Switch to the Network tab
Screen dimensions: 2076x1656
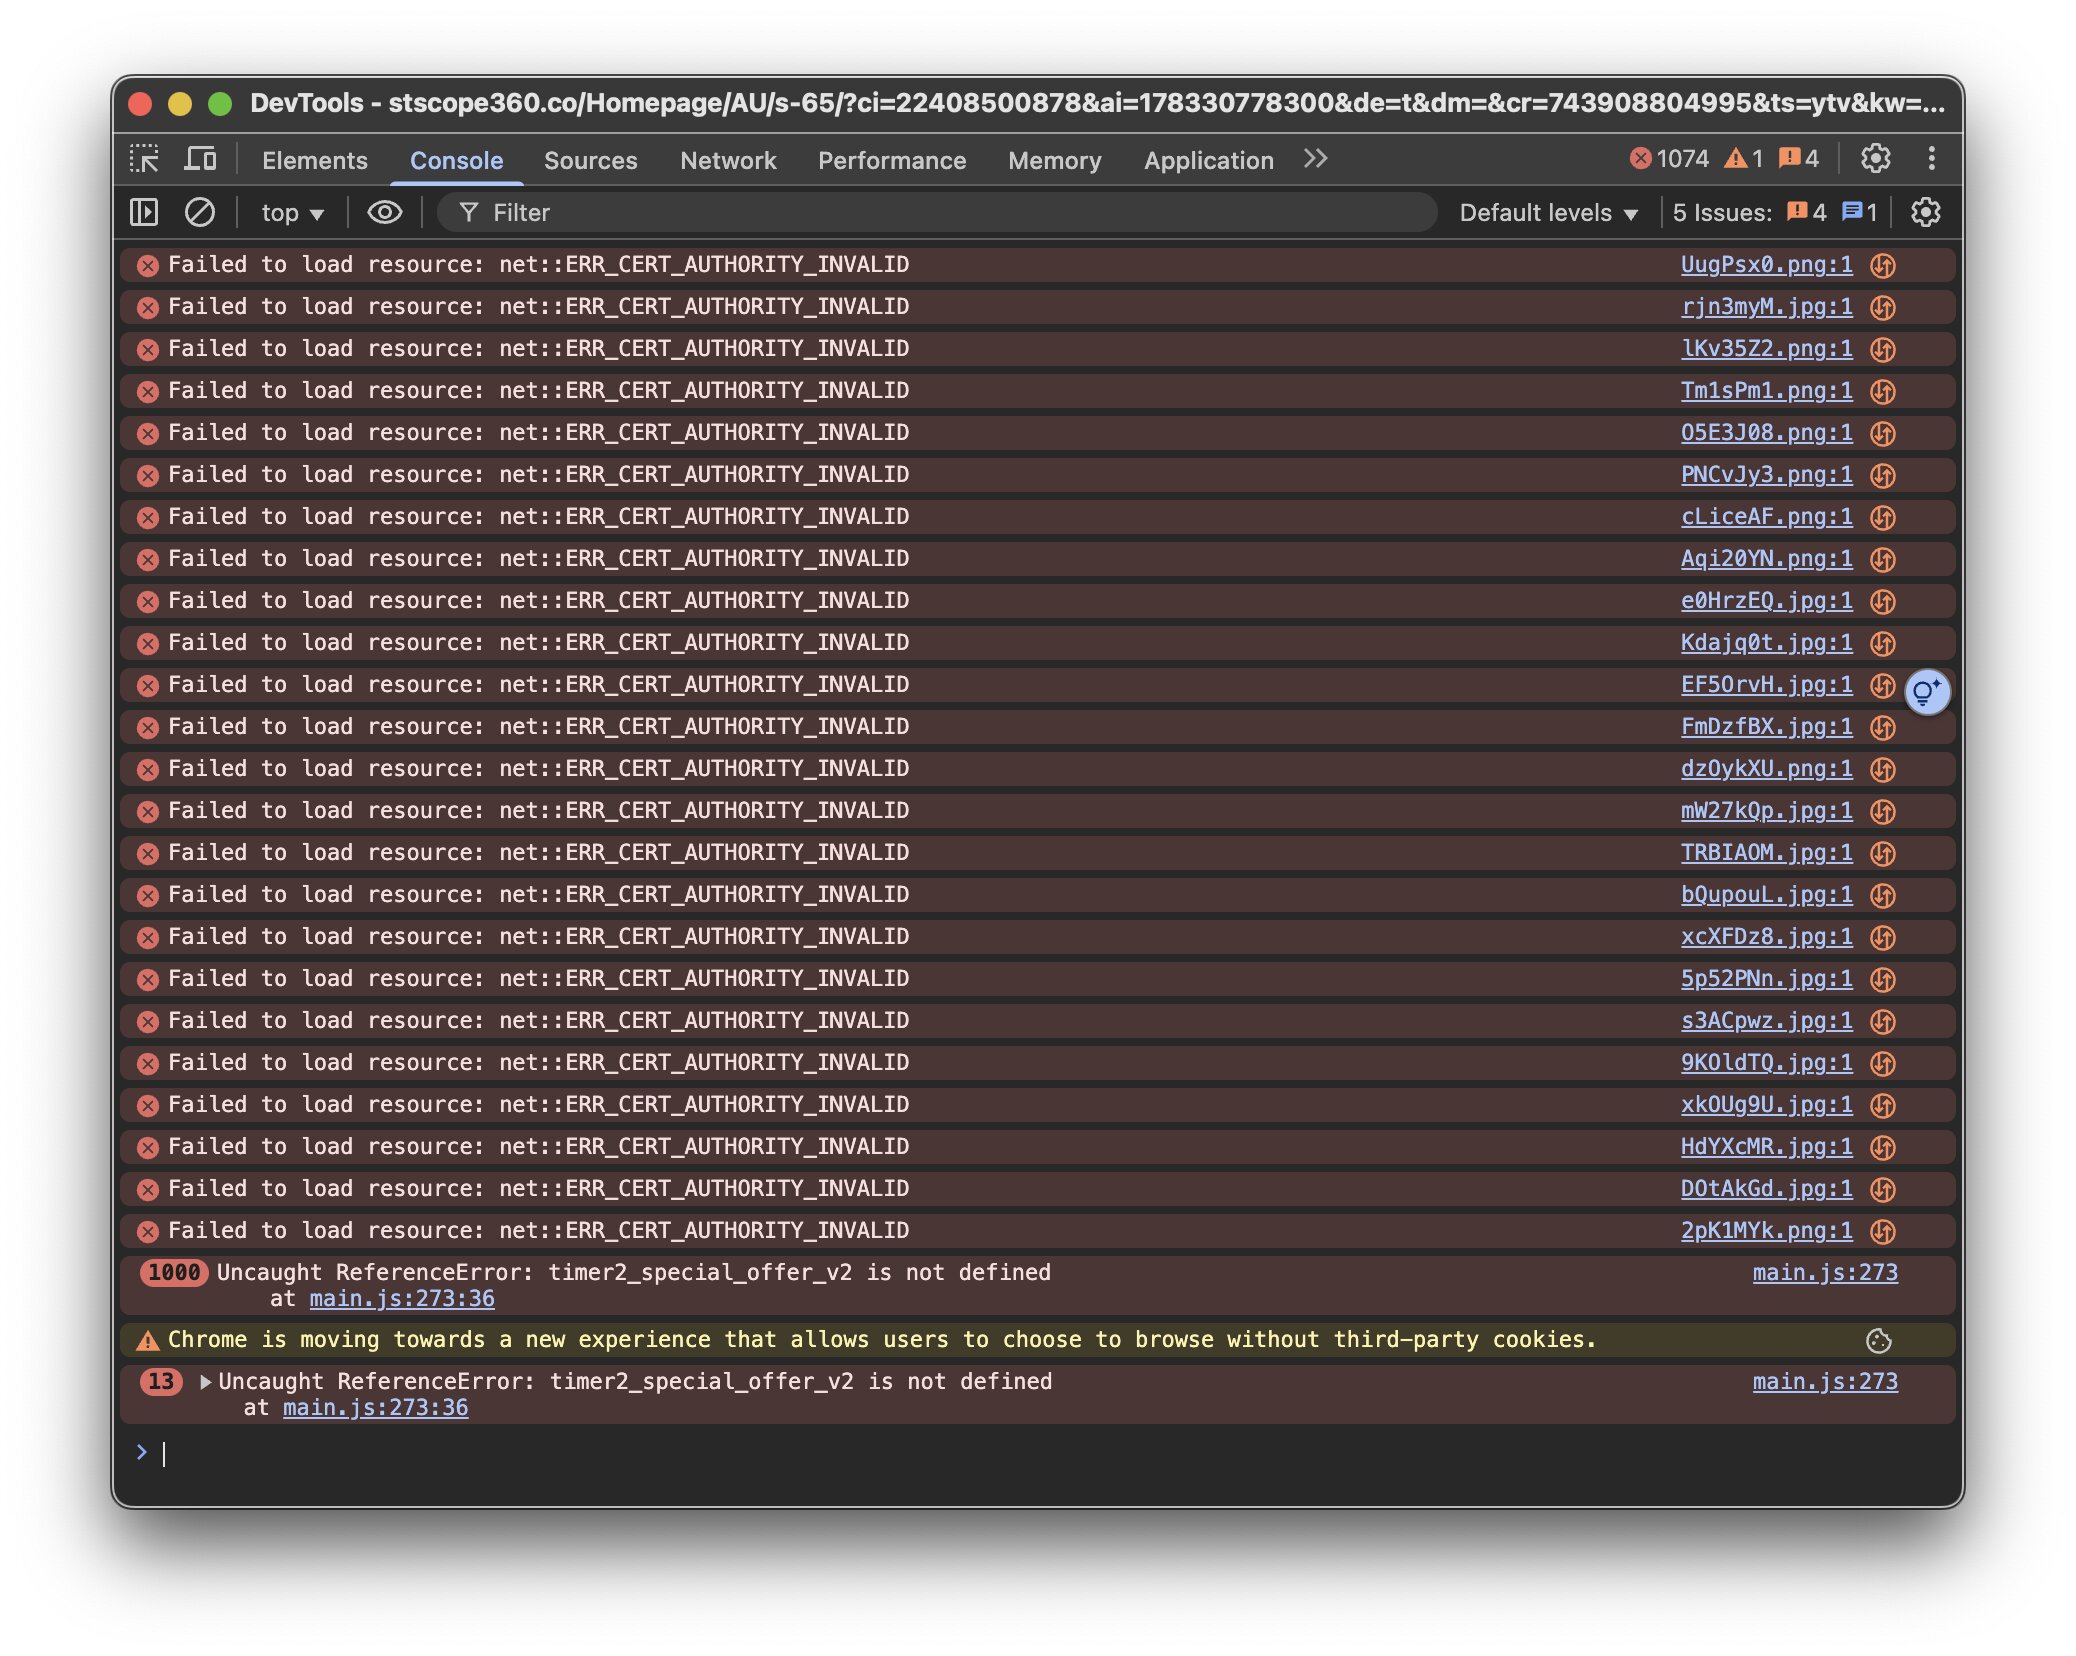tap(727, 160)
